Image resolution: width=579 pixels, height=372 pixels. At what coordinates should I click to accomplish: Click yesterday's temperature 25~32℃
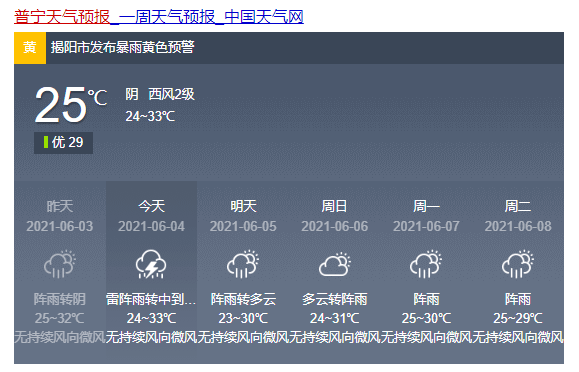[60, 318]
